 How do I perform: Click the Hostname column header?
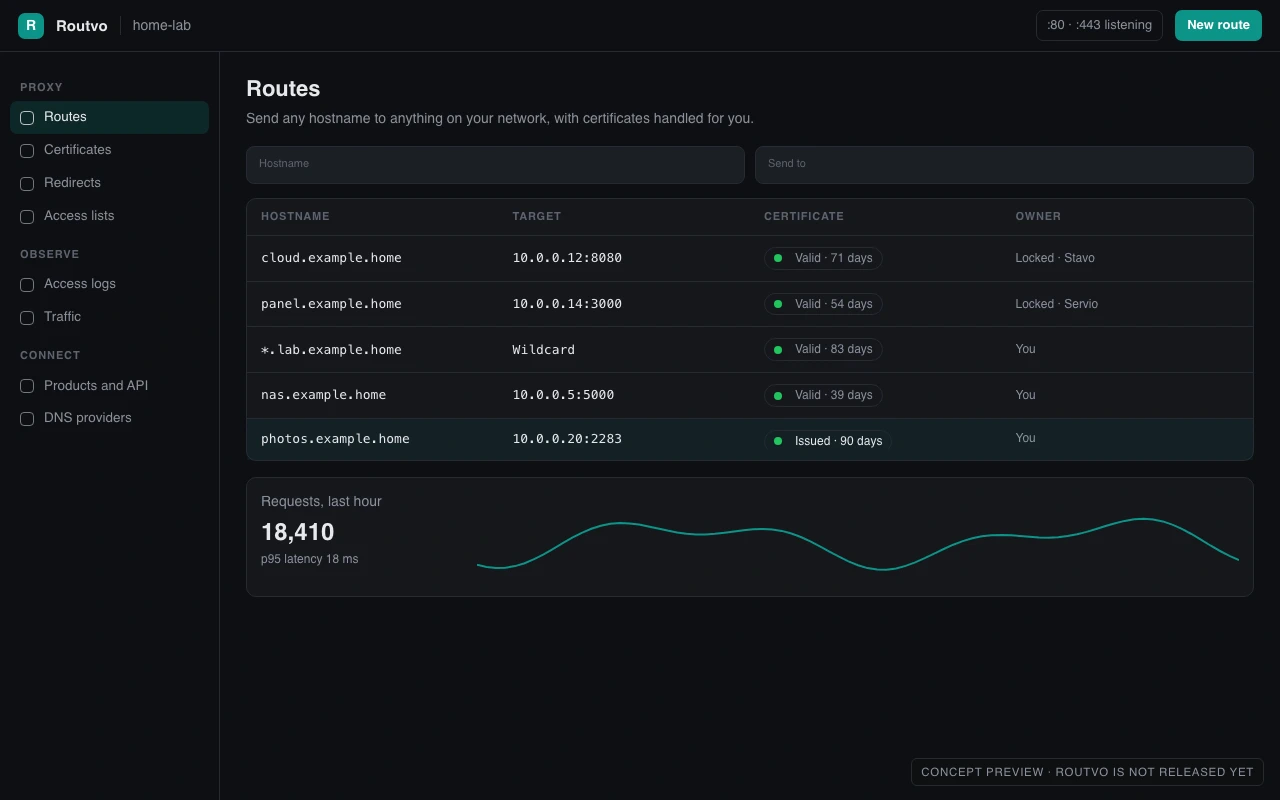click(x=295, y=216)
